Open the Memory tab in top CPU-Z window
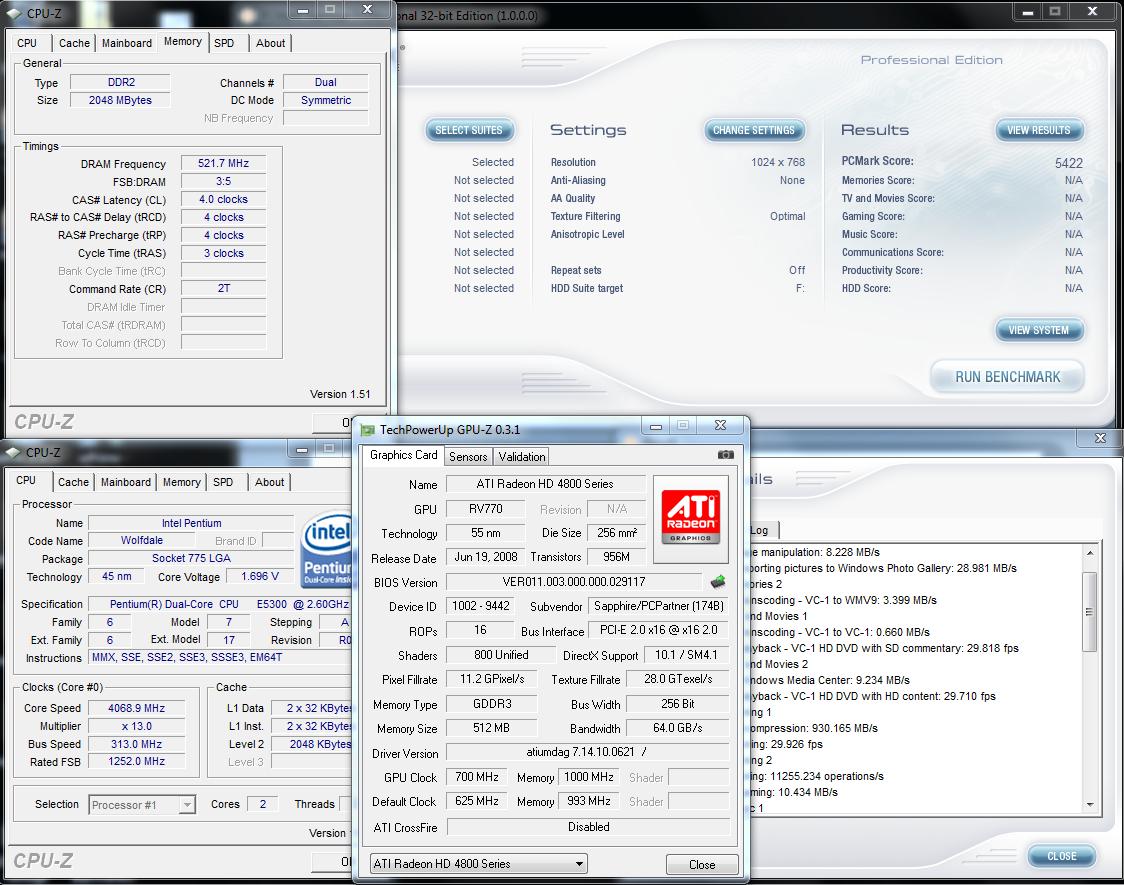Image resolution: width=1124 pixels, height=885 pixels. pos(183,42)
